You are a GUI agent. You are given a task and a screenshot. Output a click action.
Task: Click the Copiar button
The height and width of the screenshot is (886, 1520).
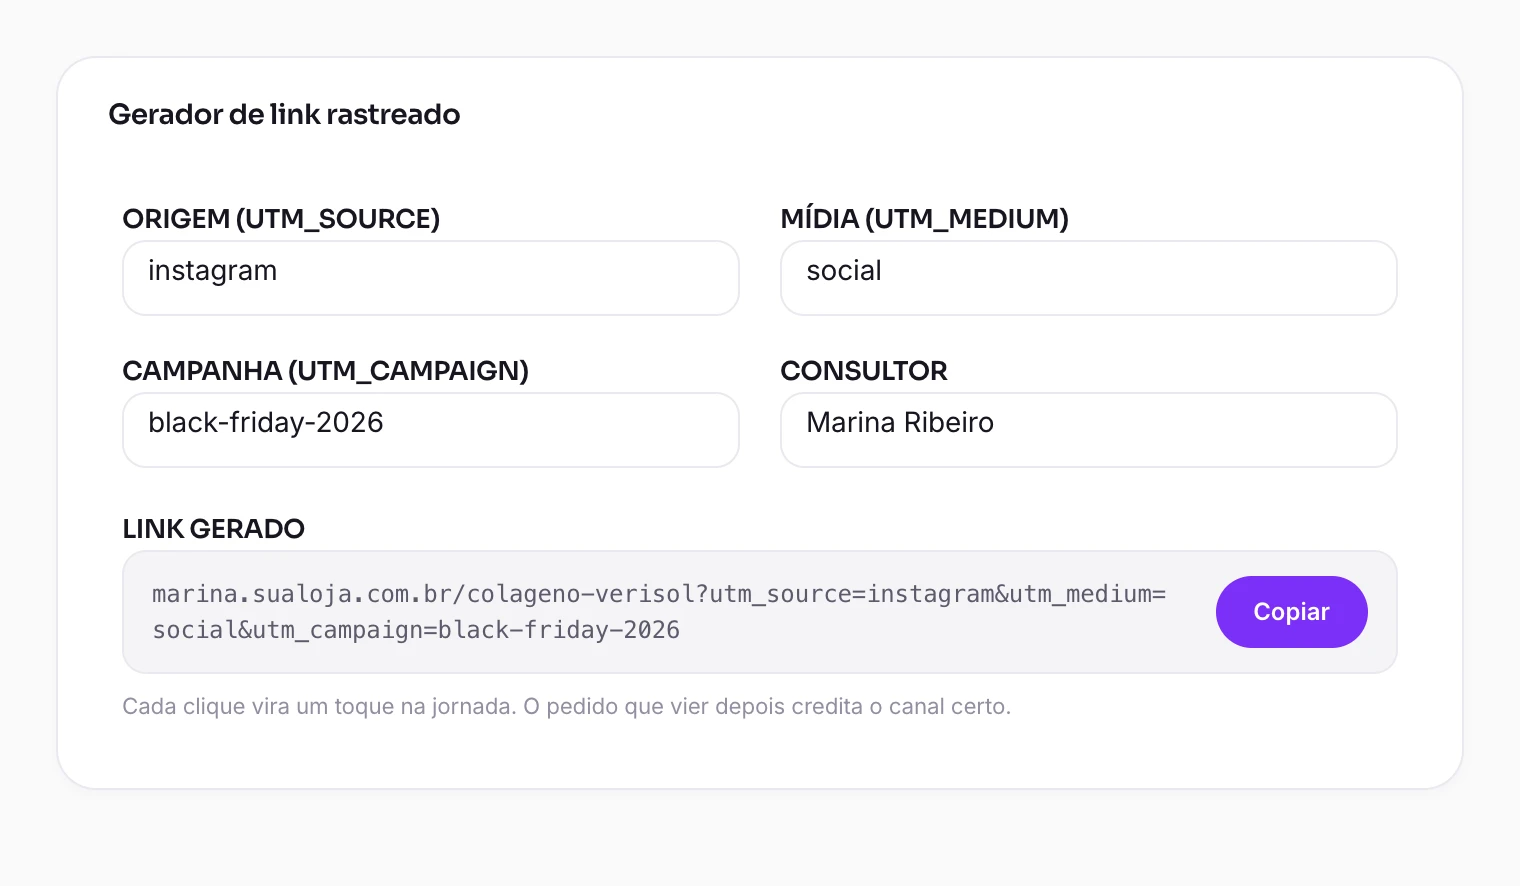tap(1291, 612)
